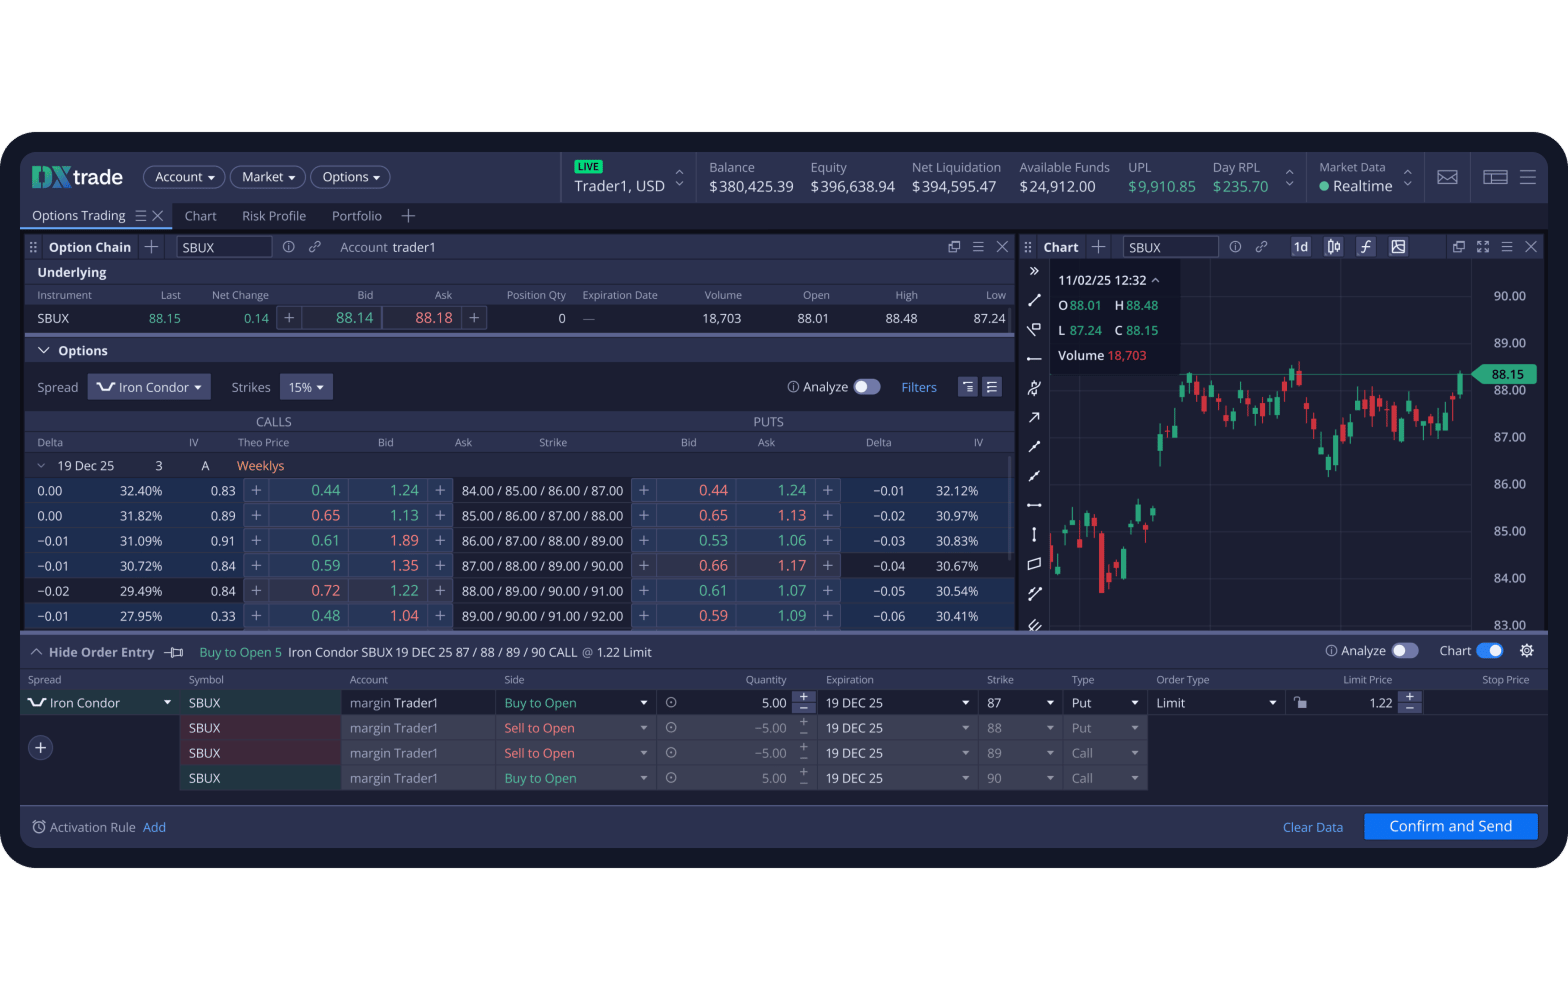Add a new workspace tab with plus
Screen dimensions: 1568x1000
coord(408,216)
